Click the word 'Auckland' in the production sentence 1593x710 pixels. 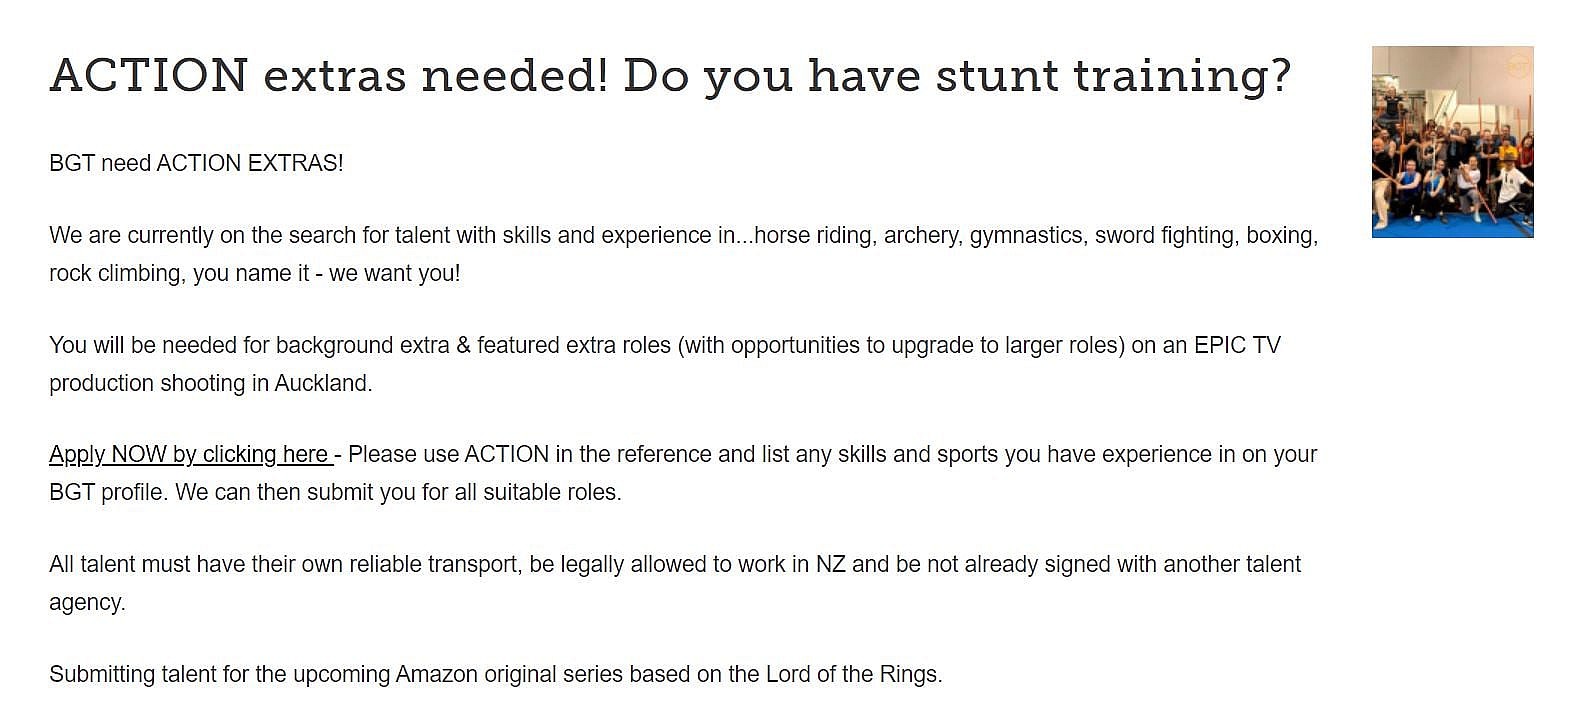pyautogui.click(x=321, y=384)
